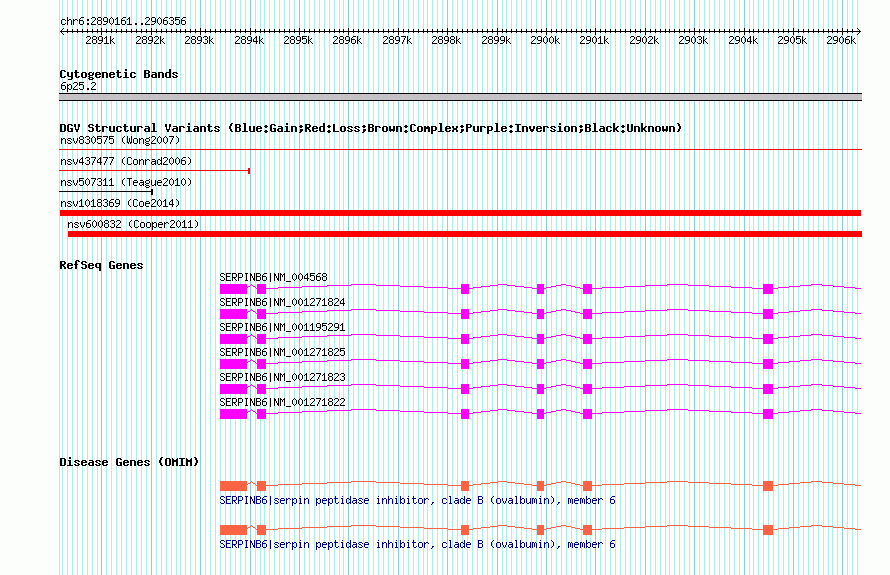
Task: Open variant nsv600832 (Cooper2011)
Action: tap(133, 224)
